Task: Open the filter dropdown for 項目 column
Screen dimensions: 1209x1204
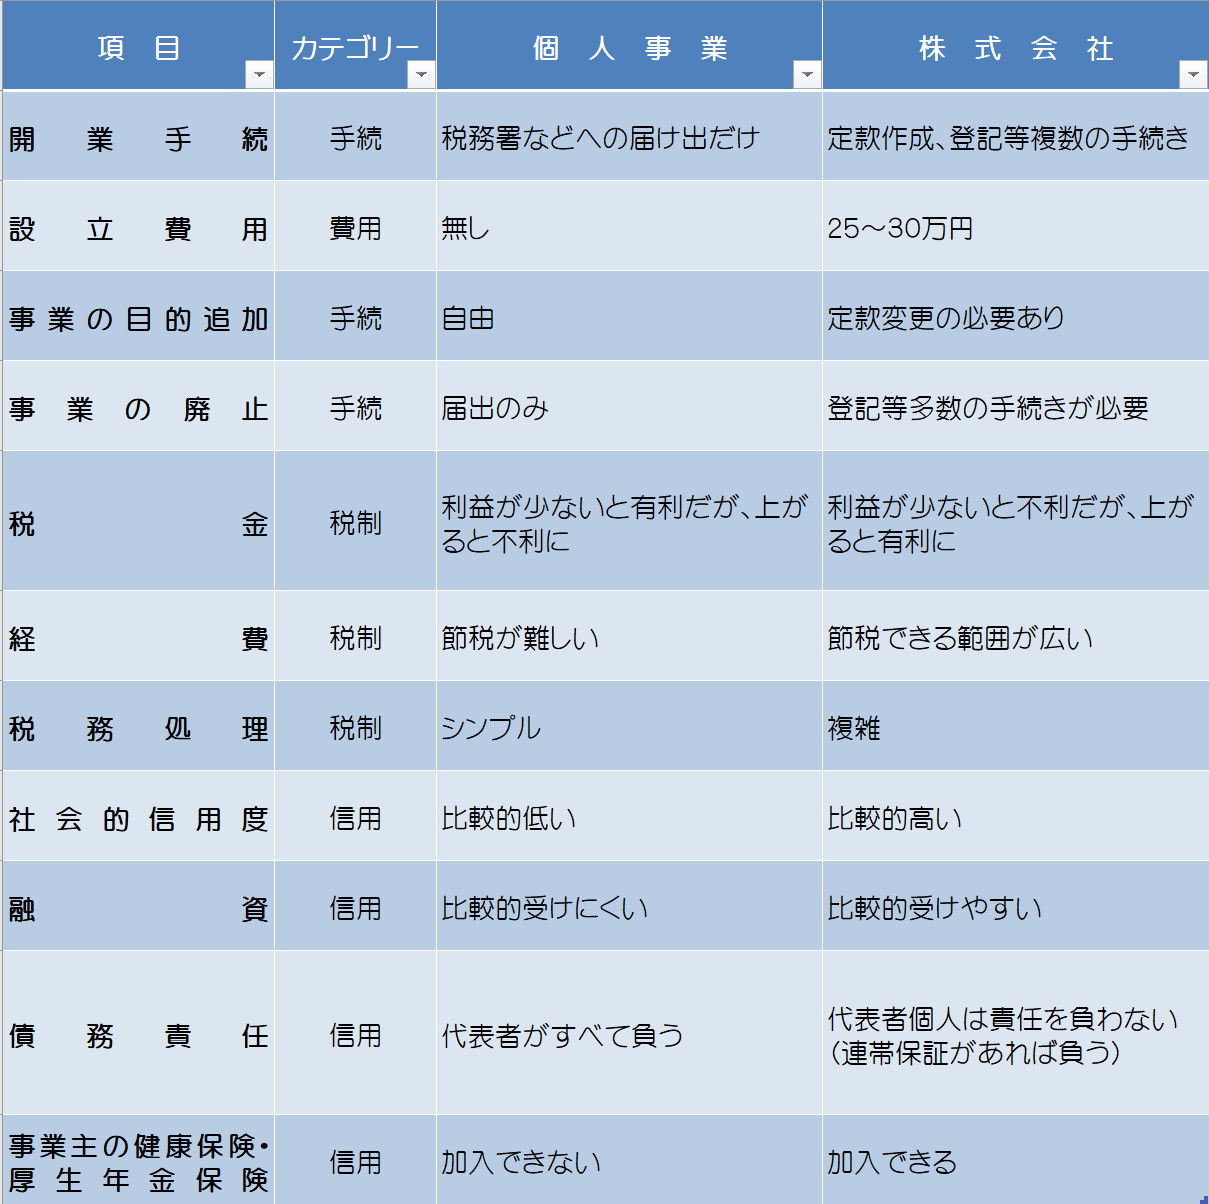Action: (259, 75)
